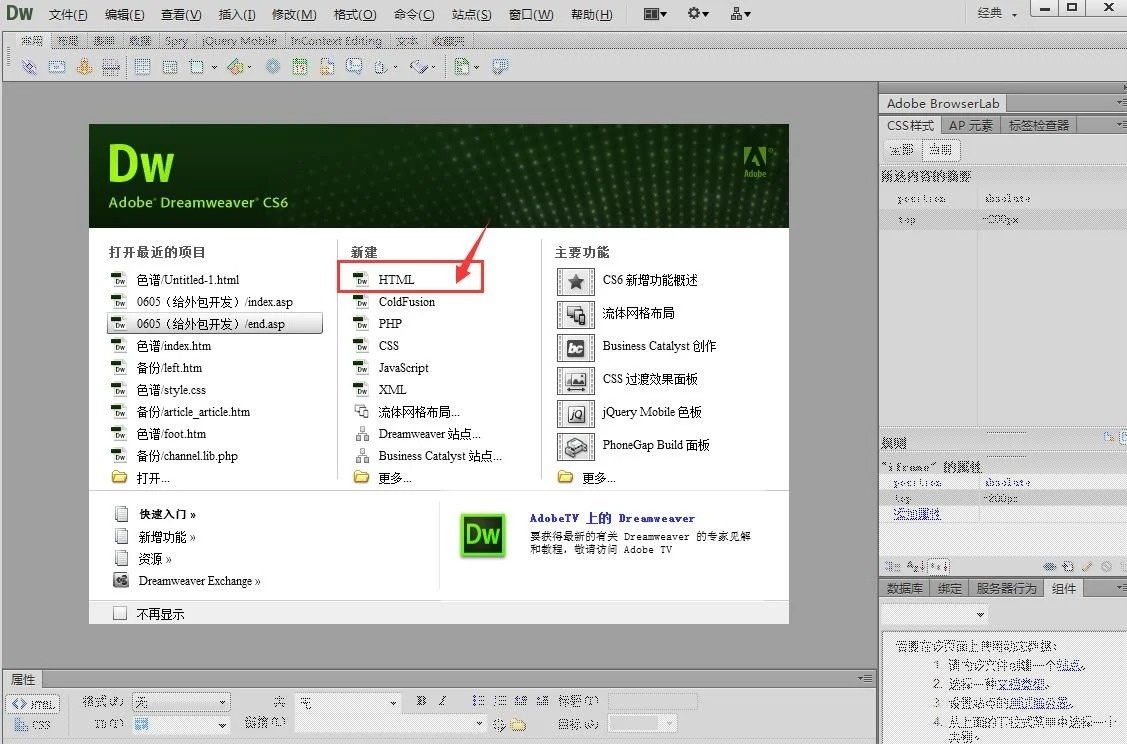Image resolution: width=1127 pixels, height=744 pixels.
Task: Switch to the AP 元素 tab
Action: (x=970, y=125)
